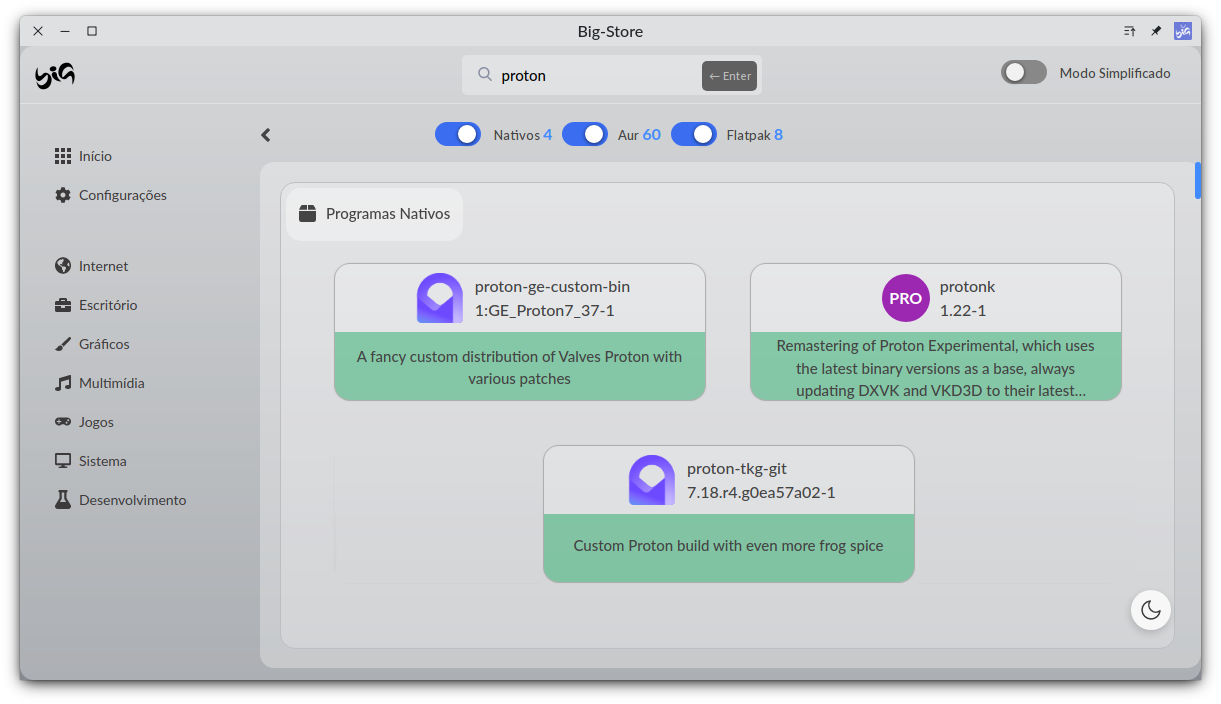Open the proton-ge-custom-bin package name

tap(552, 287)
